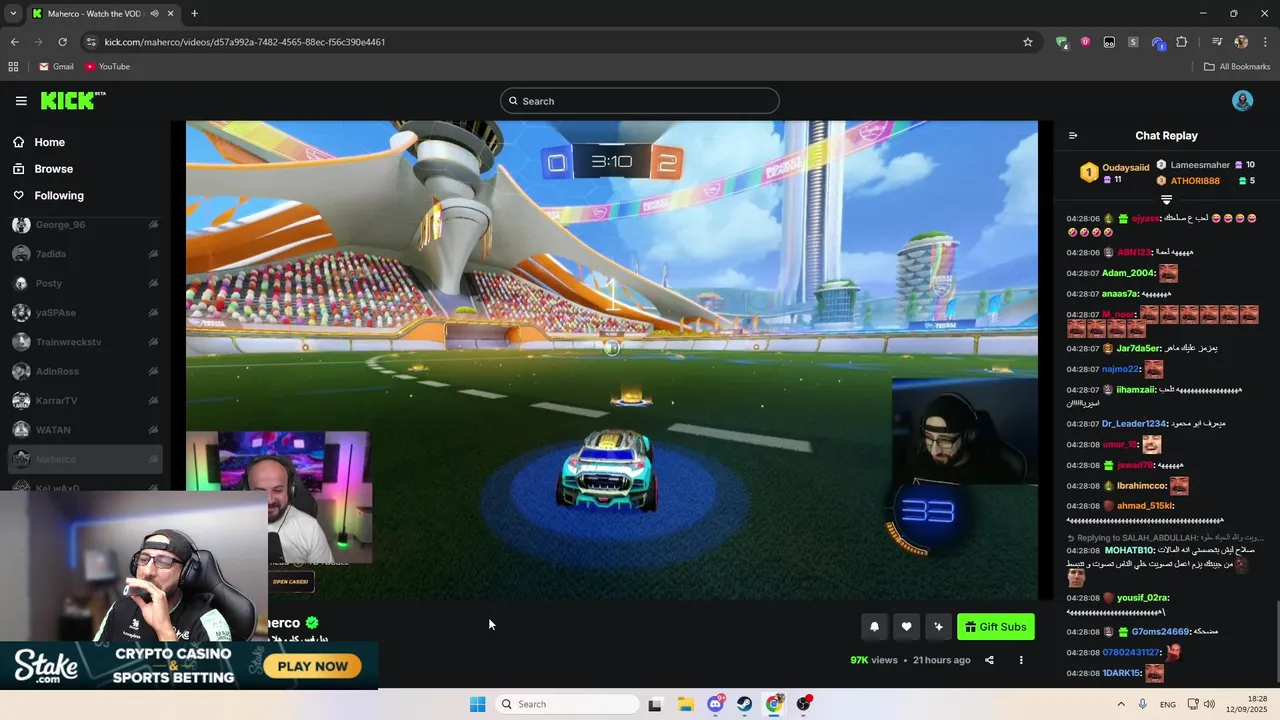Click the Kick search field
The image size is (1280, 720).
(640, 101)
